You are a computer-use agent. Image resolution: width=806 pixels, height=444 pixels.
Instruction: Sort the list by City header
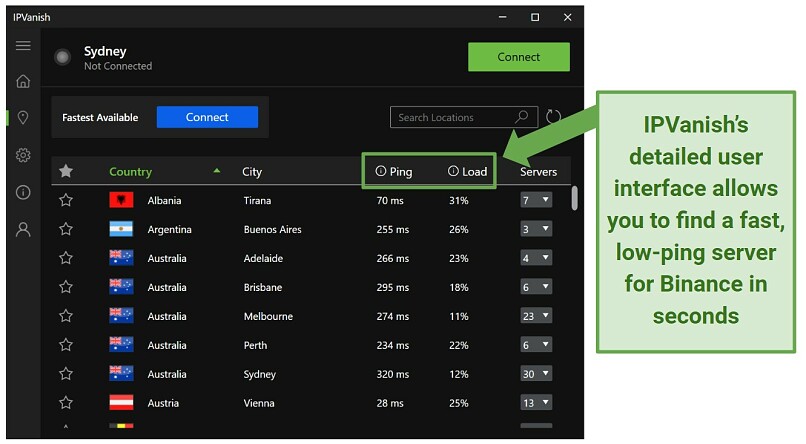click(x=252, y=172)
